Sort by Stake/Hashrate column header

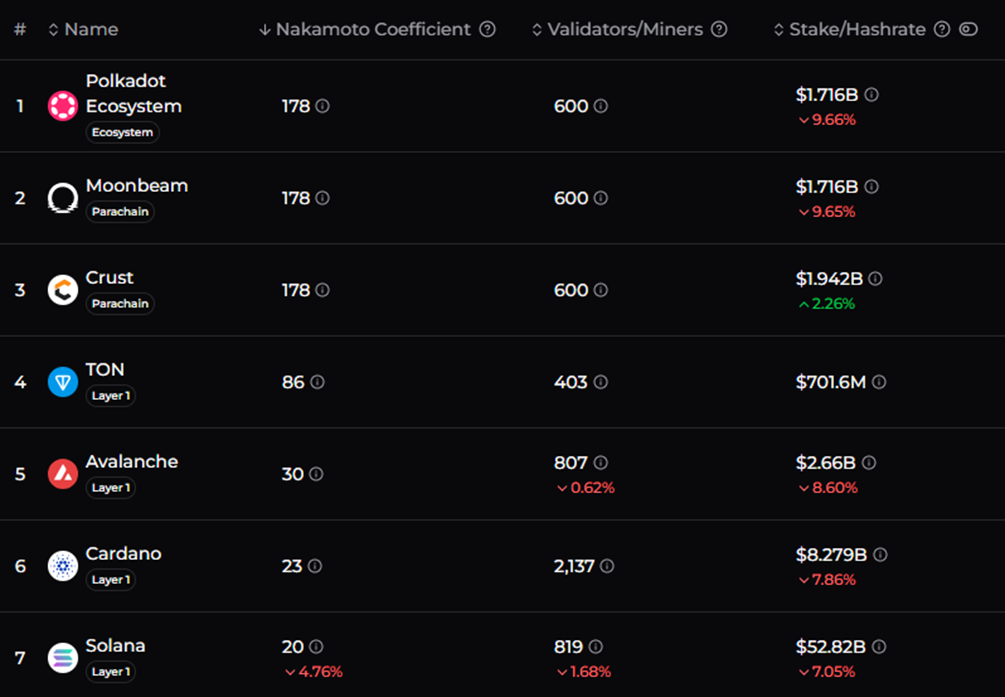click(x=856, y=30)
